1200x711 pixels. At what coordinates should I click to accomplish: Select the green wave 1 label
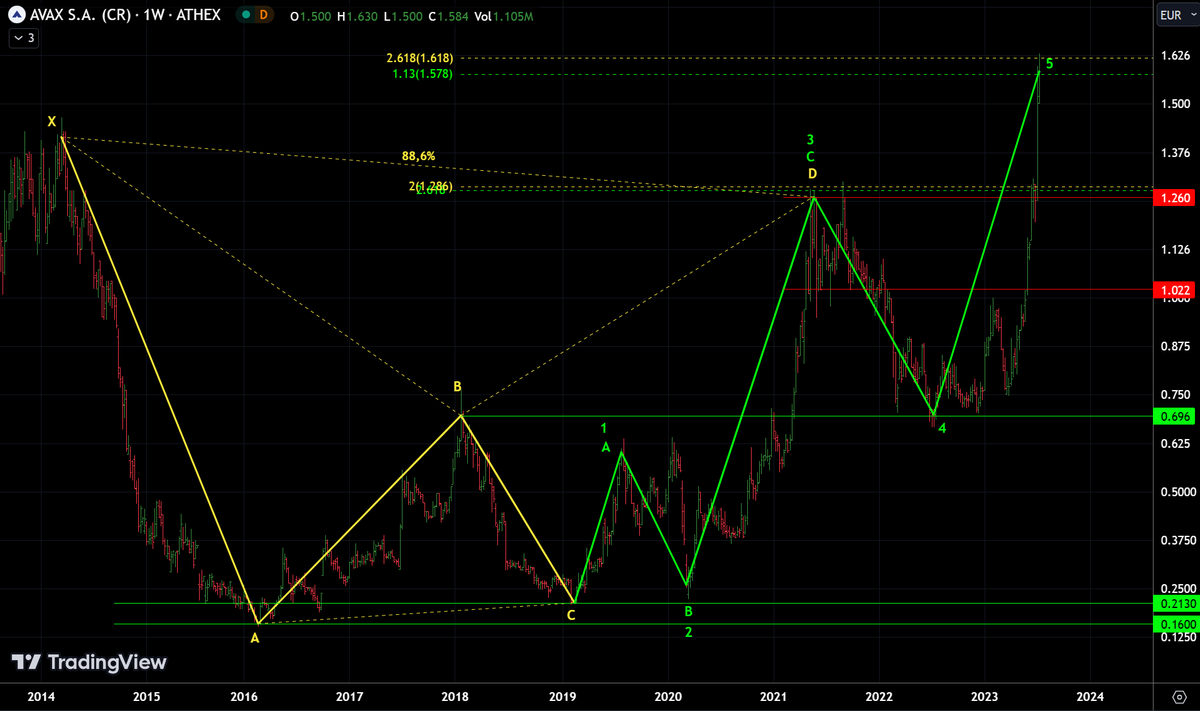click(604, 428)
